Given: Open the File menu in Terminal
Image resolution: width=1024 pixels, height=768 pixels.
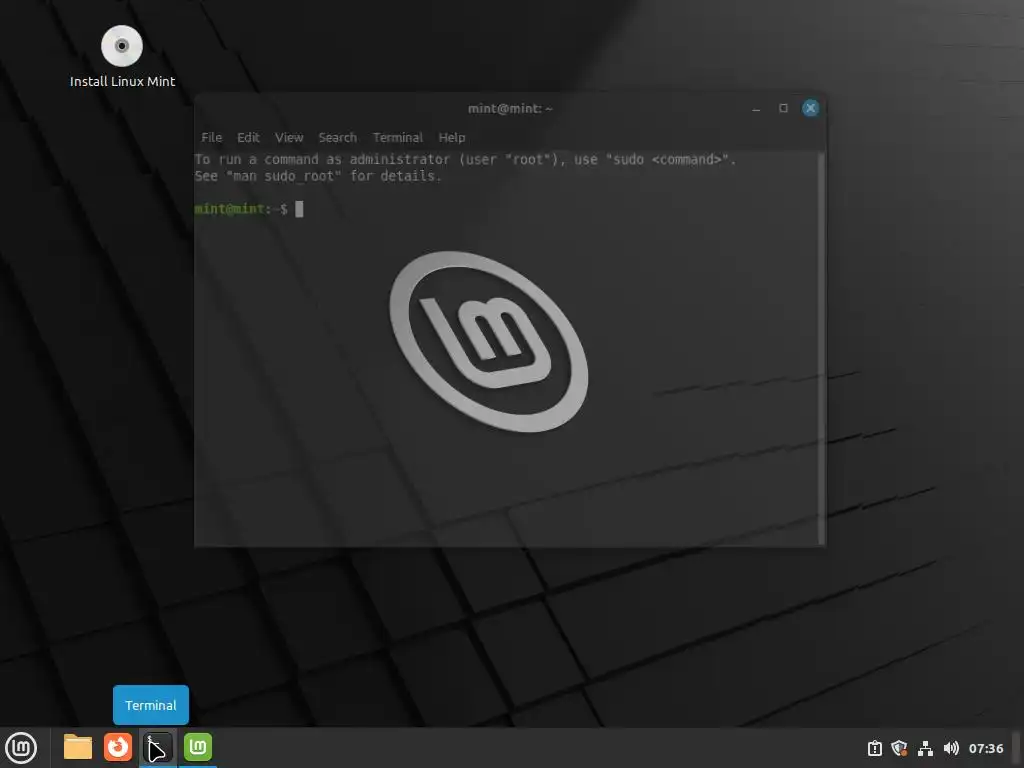Looking at the screenshot, I should tap(212, 137).
